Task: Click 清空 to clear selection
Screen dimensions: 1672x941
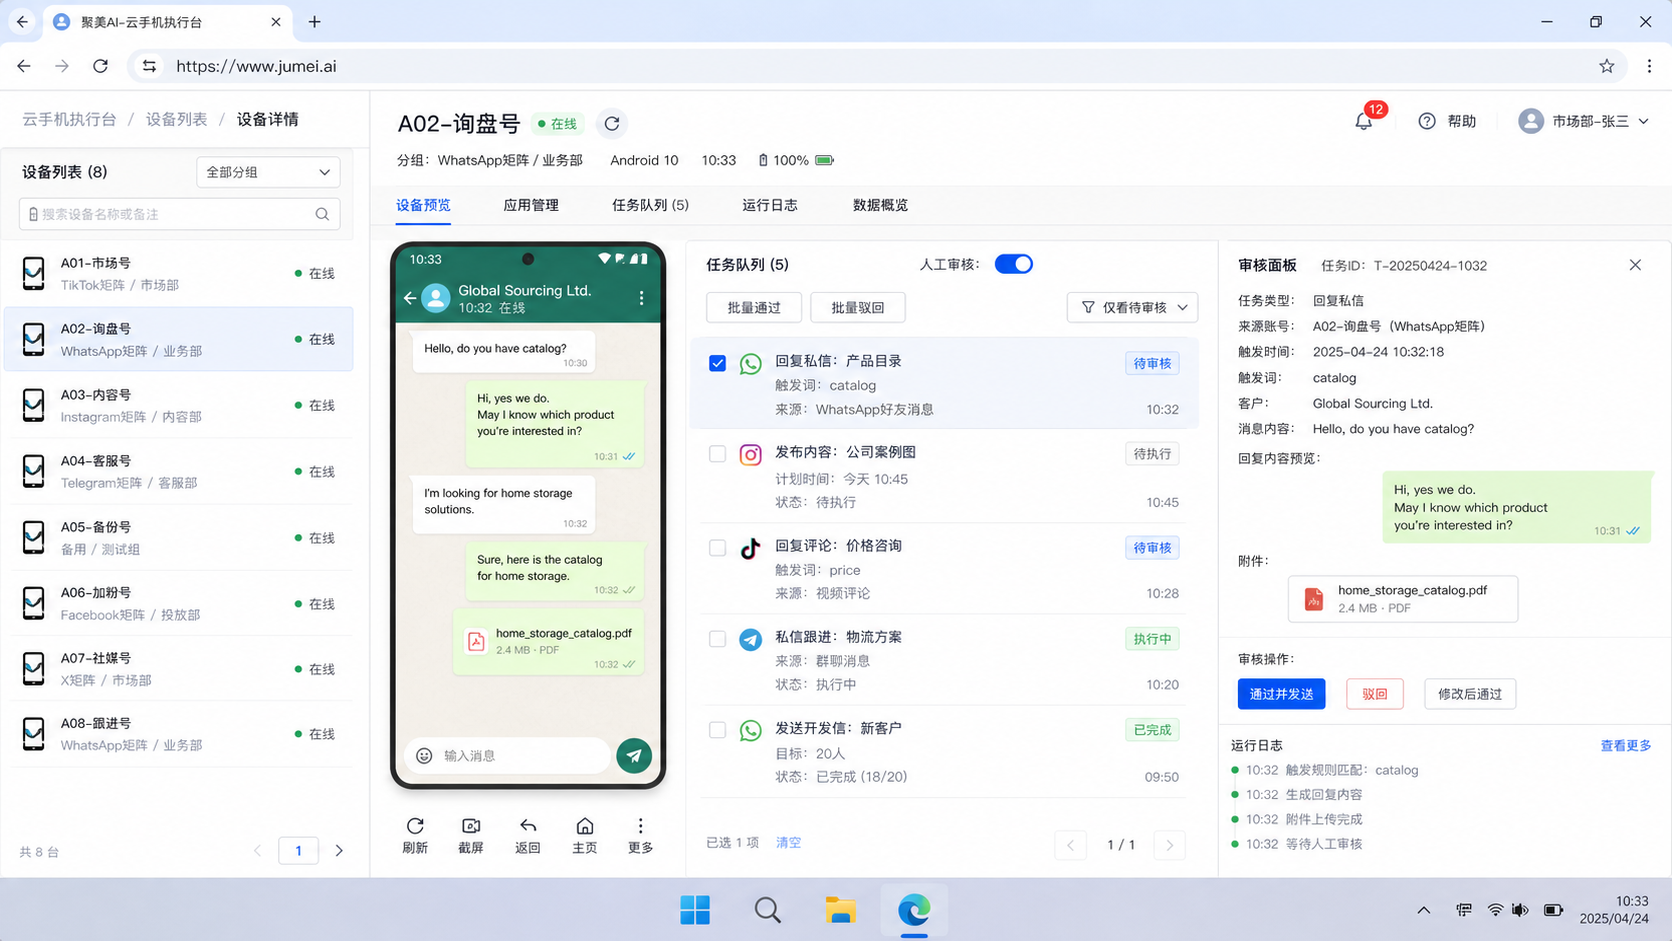Action: [x=788, y=843]
